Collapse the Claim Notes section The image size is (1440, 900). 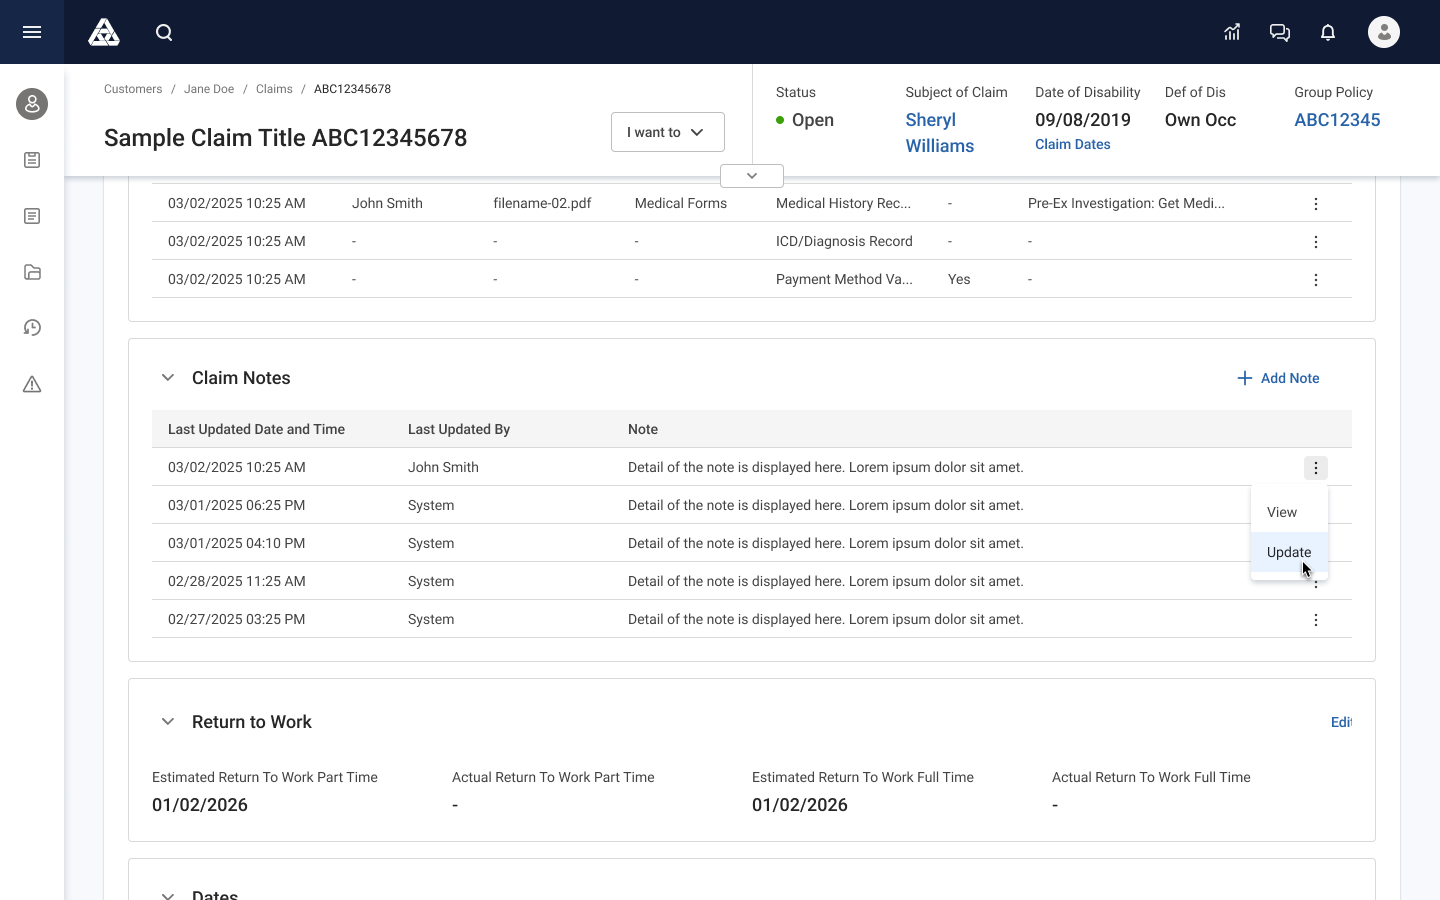(168, 378)
